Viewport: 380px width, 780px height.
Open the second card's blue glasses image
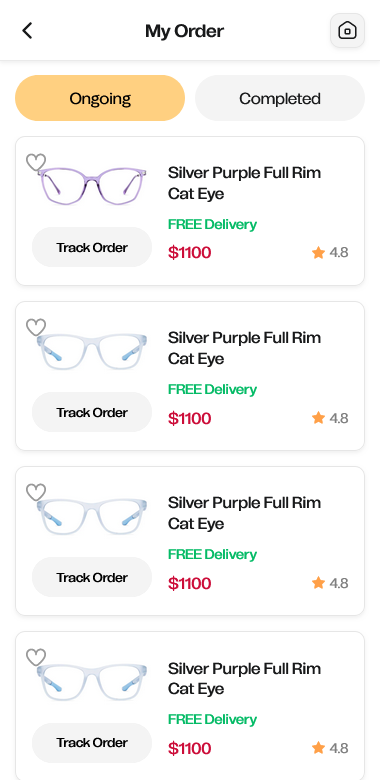pos(92,351)
